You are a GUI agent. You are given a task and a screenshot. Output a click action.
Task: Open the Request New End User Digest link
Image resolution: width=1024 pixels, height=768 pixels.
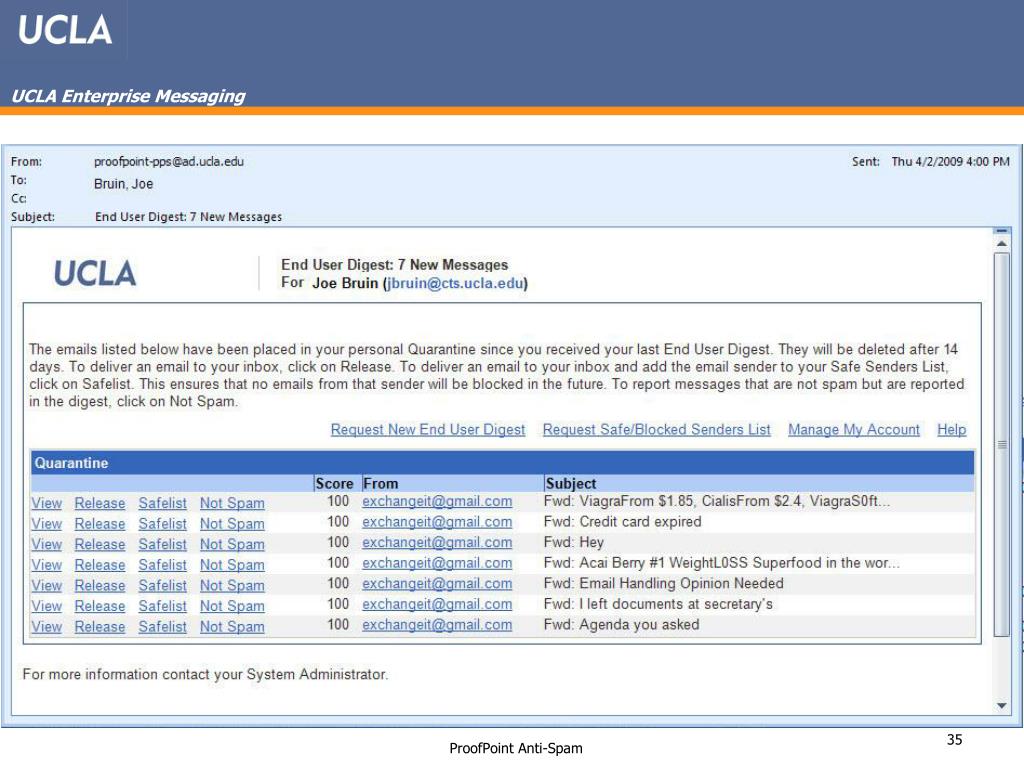point(428,430)
